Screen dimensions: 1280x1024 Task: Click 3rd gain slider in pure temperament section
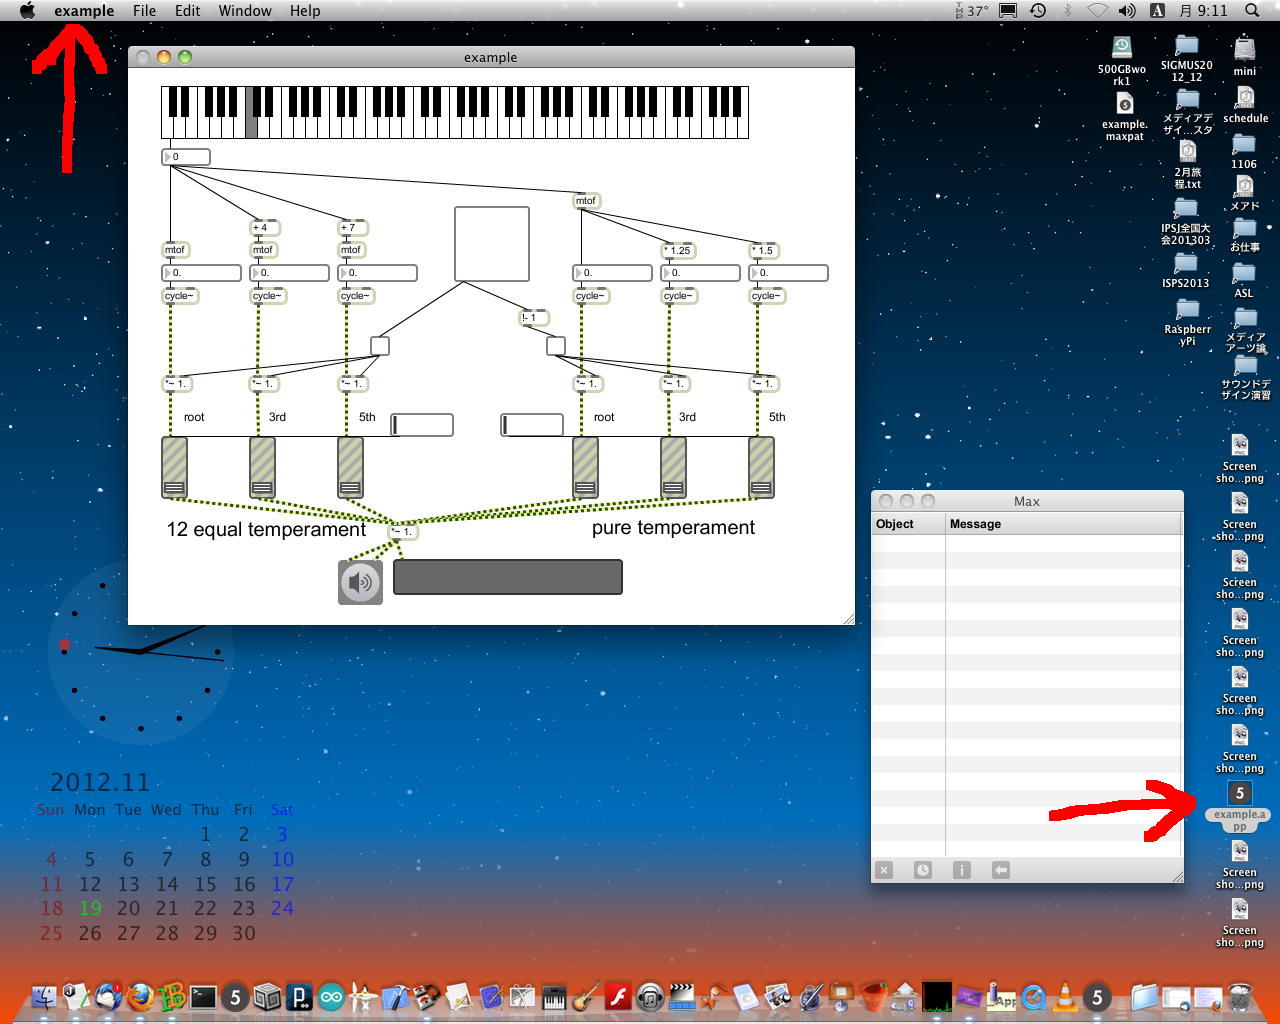tap(673, 467)
